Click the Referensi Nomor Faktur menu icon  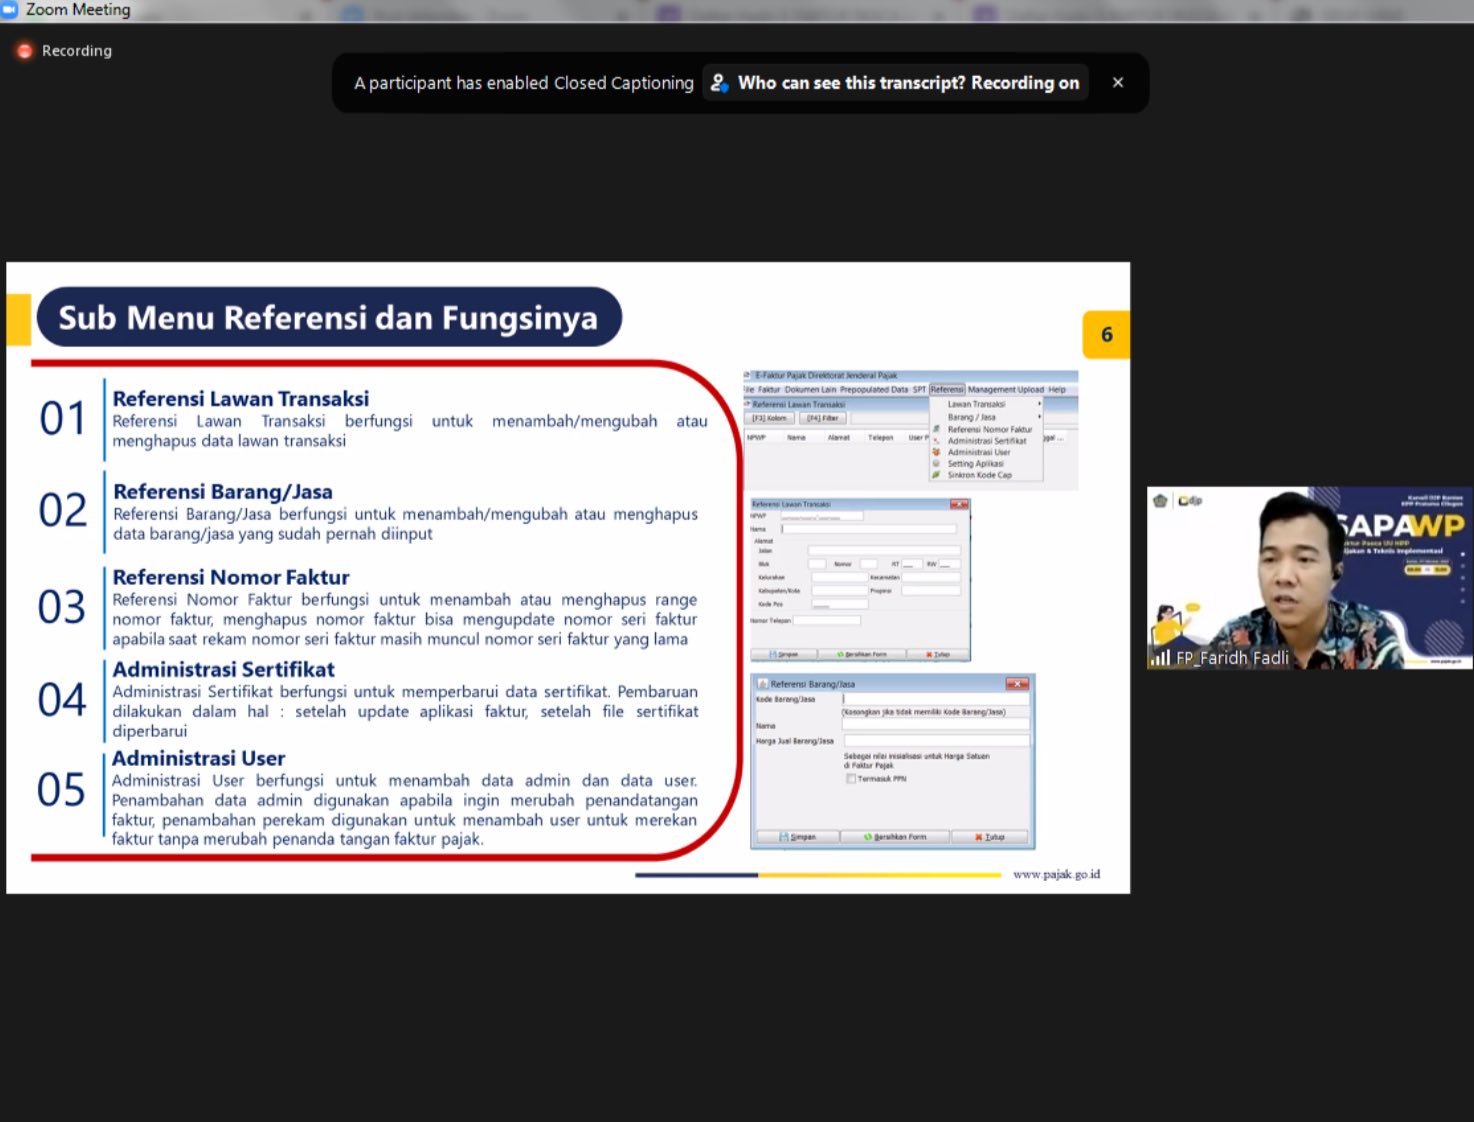click(936, 429)
